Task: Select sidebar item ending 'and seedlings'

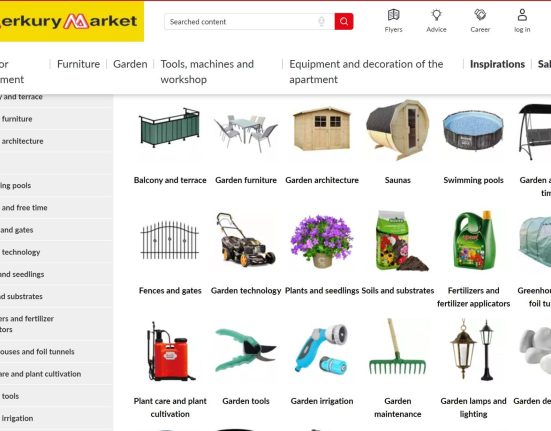Action: click(x=22, y=274)
